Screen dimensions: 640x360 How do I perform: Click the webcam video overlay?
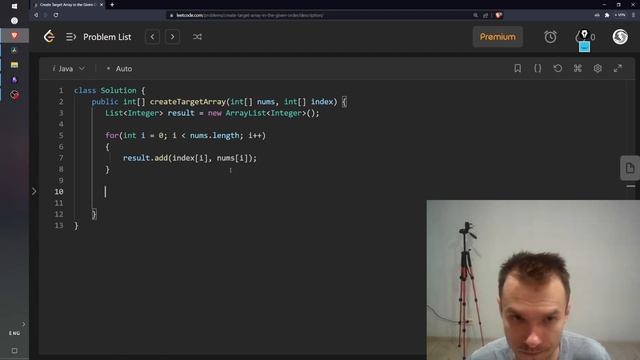pos(533,280)
